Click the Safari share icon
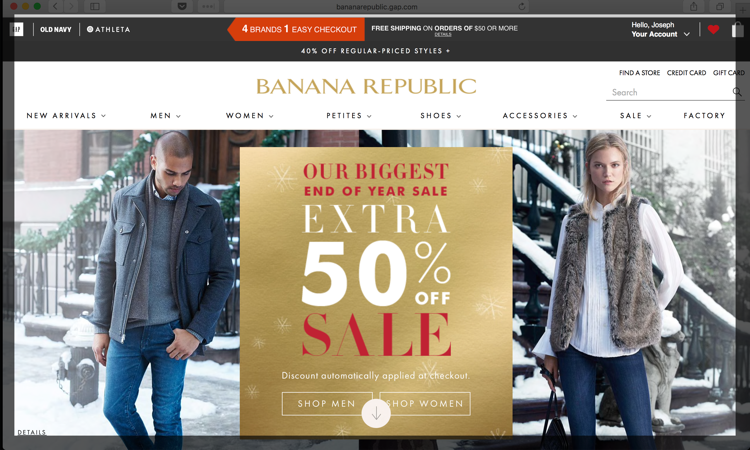The image size is (750, 450). click(x=694, y=7)
